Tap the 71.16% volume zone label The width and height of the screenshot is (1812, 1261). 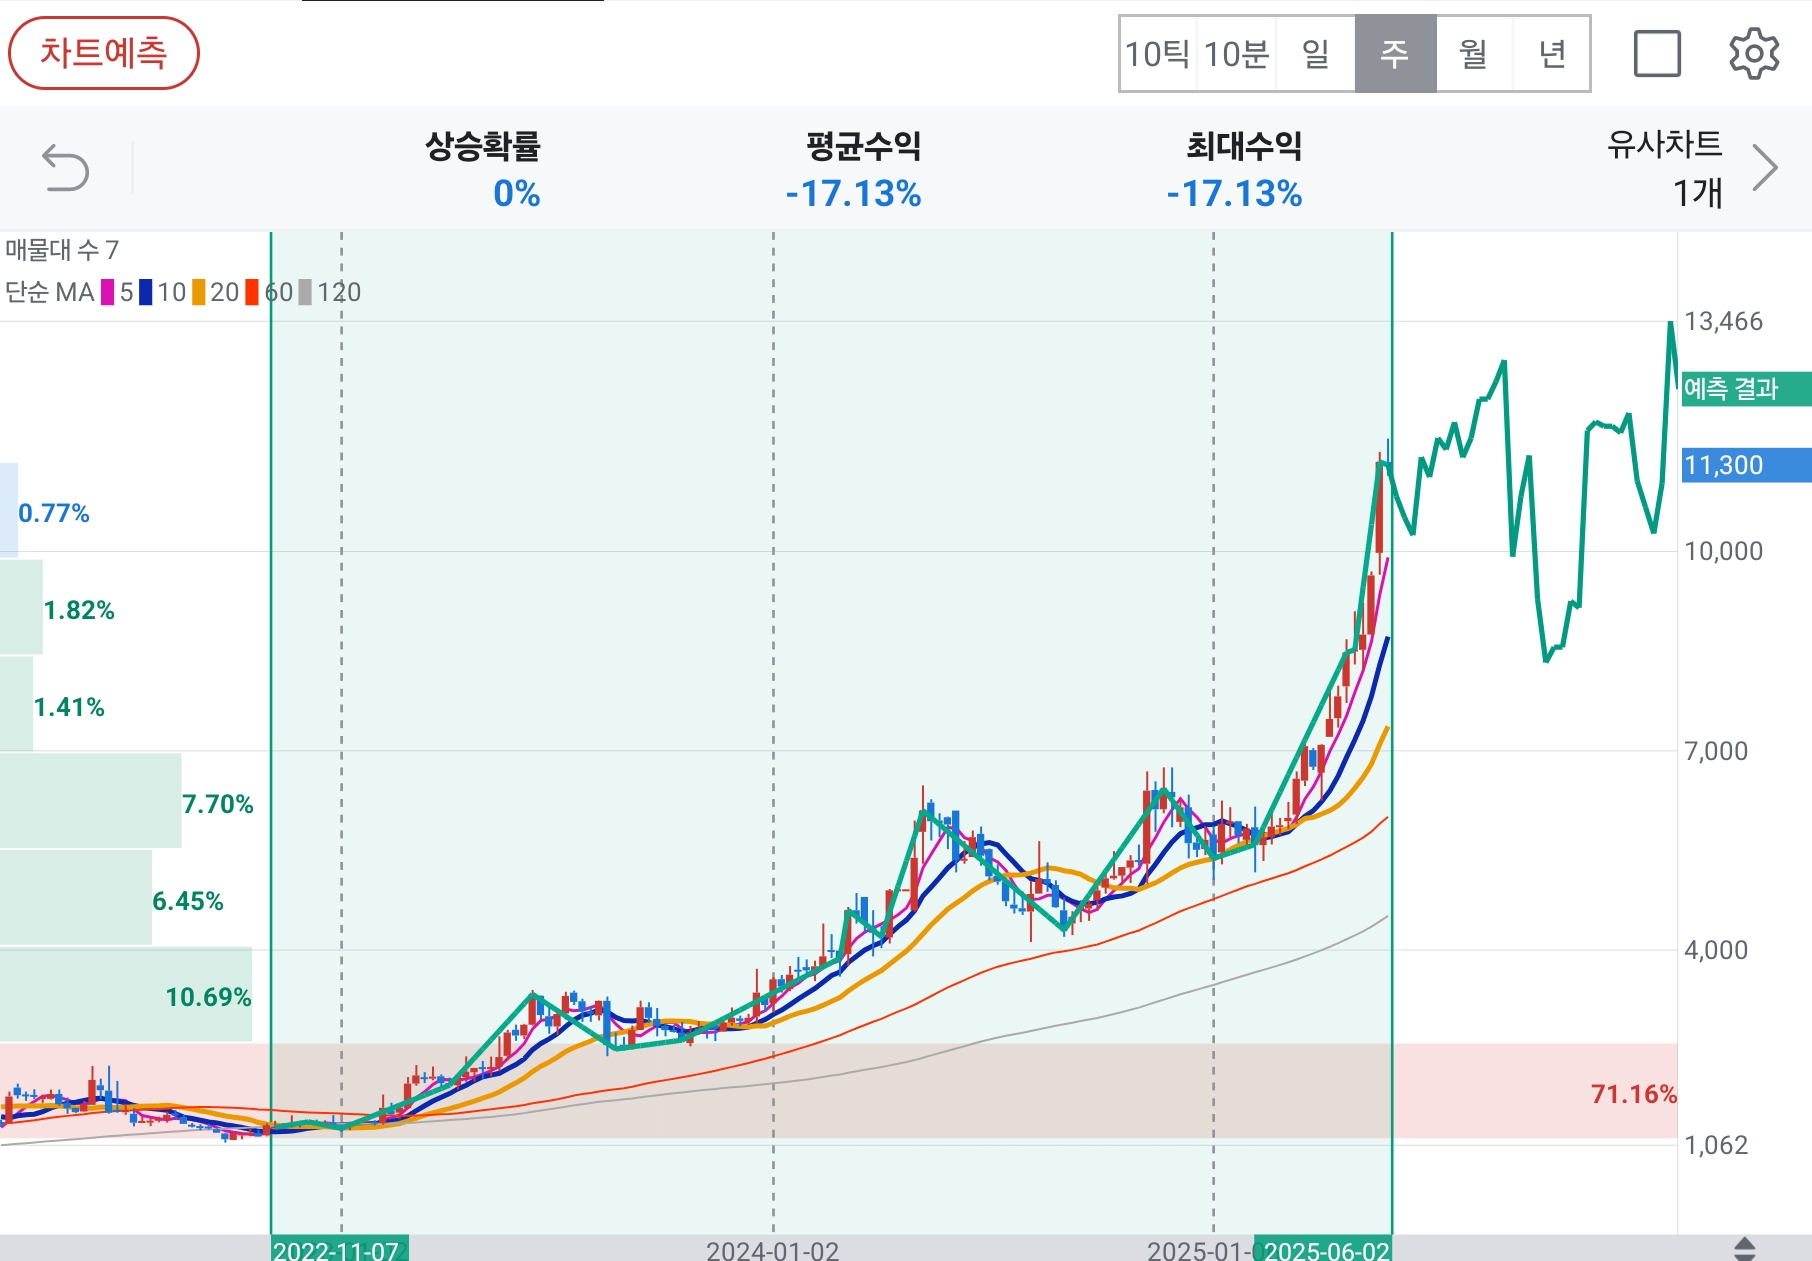point(1633,1094)
